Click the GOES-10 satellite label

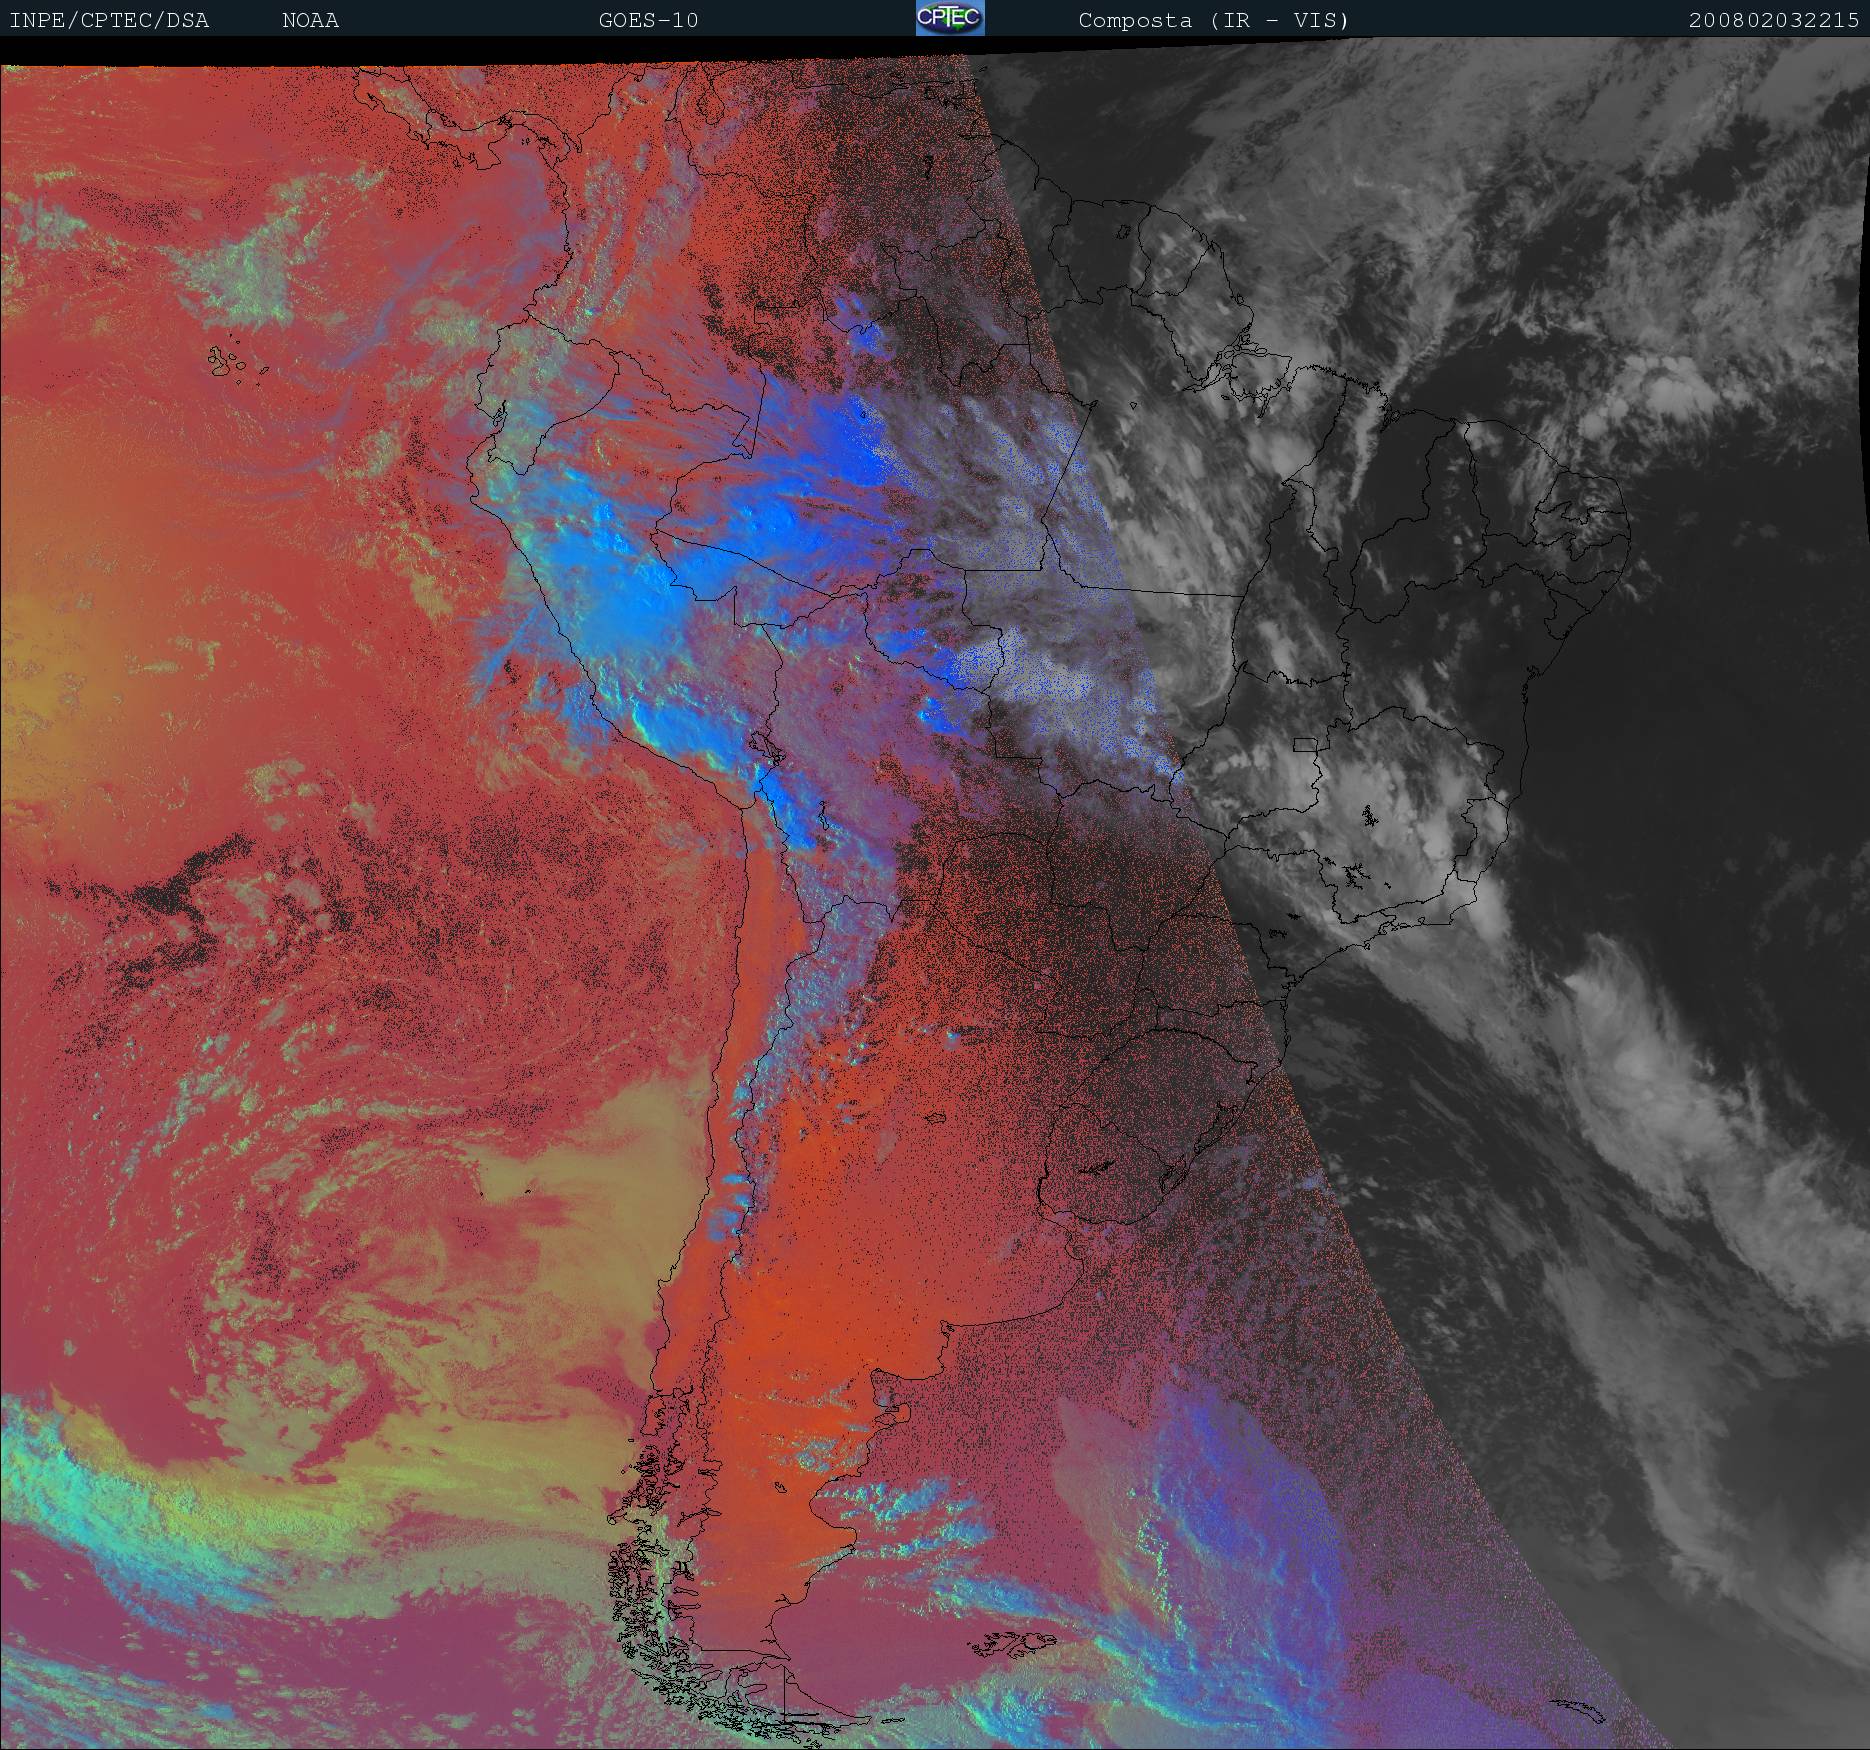648,21
